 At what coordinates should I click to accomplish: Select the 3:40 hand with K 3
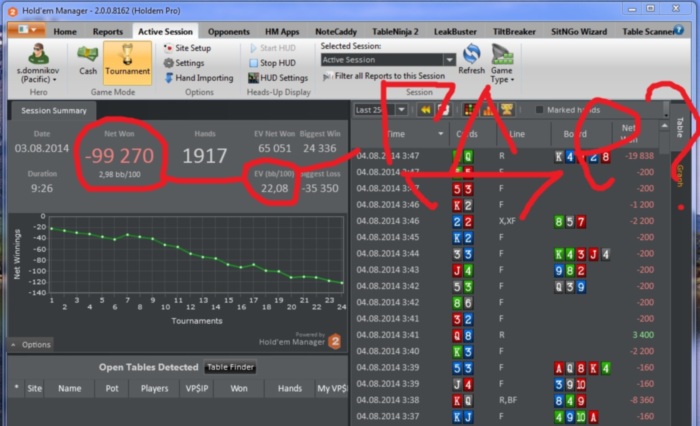point(505,351)
